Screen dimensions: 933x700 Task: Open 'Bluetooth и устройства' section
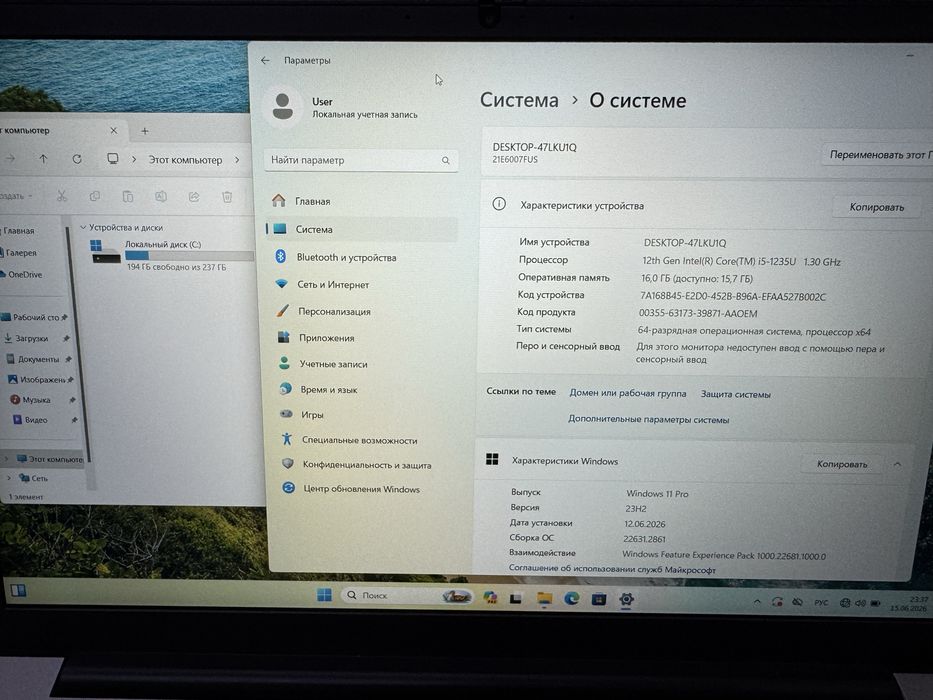click(346, 257)
